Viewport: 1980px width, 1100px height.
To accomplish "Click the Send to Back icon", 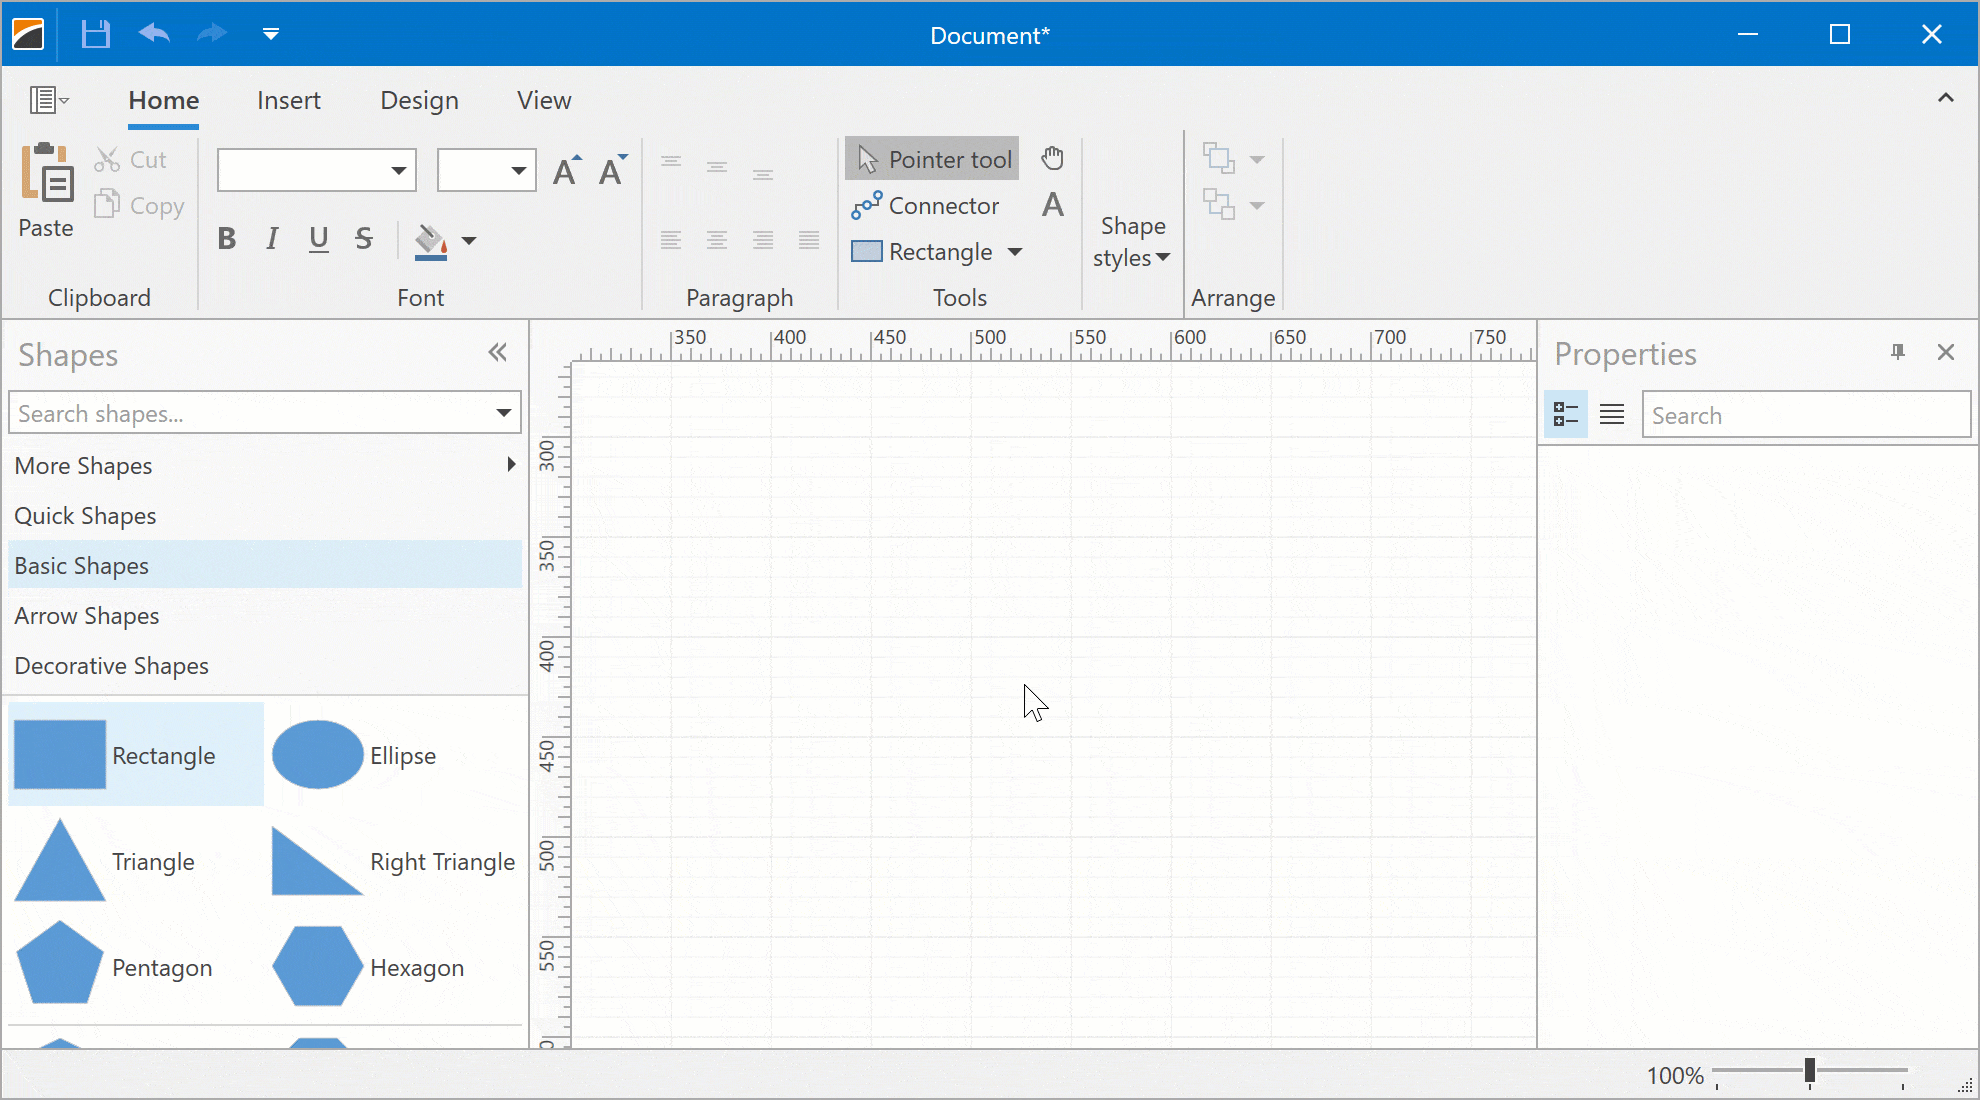I will pyautogui.click(x=1221, y=204).
